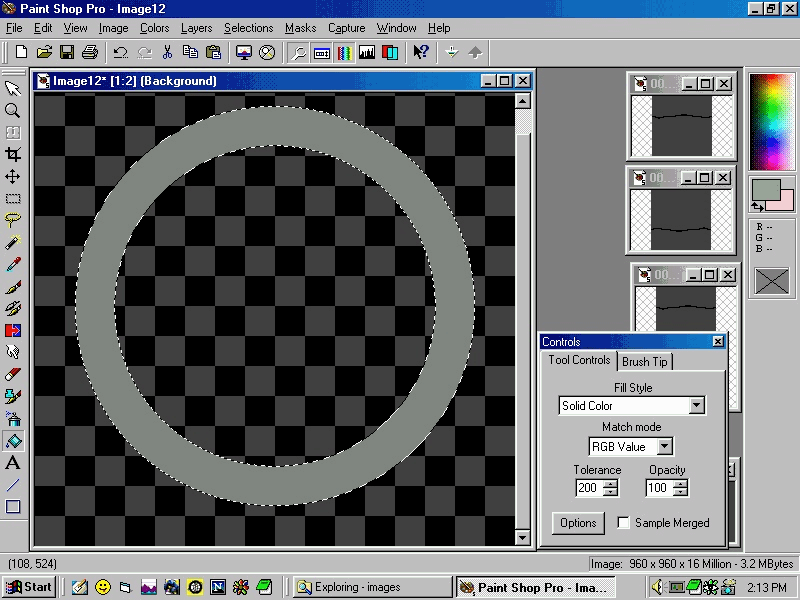Select the Crop tool
This screenshot has height=600, width=800.
(x=13, y=155)
